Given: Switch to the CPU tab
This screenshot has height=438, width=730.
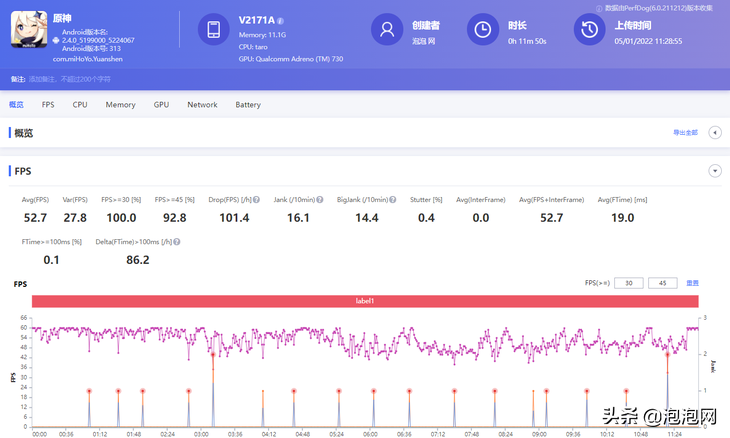Looking at the screenshot, I should [x=80, y=105].
